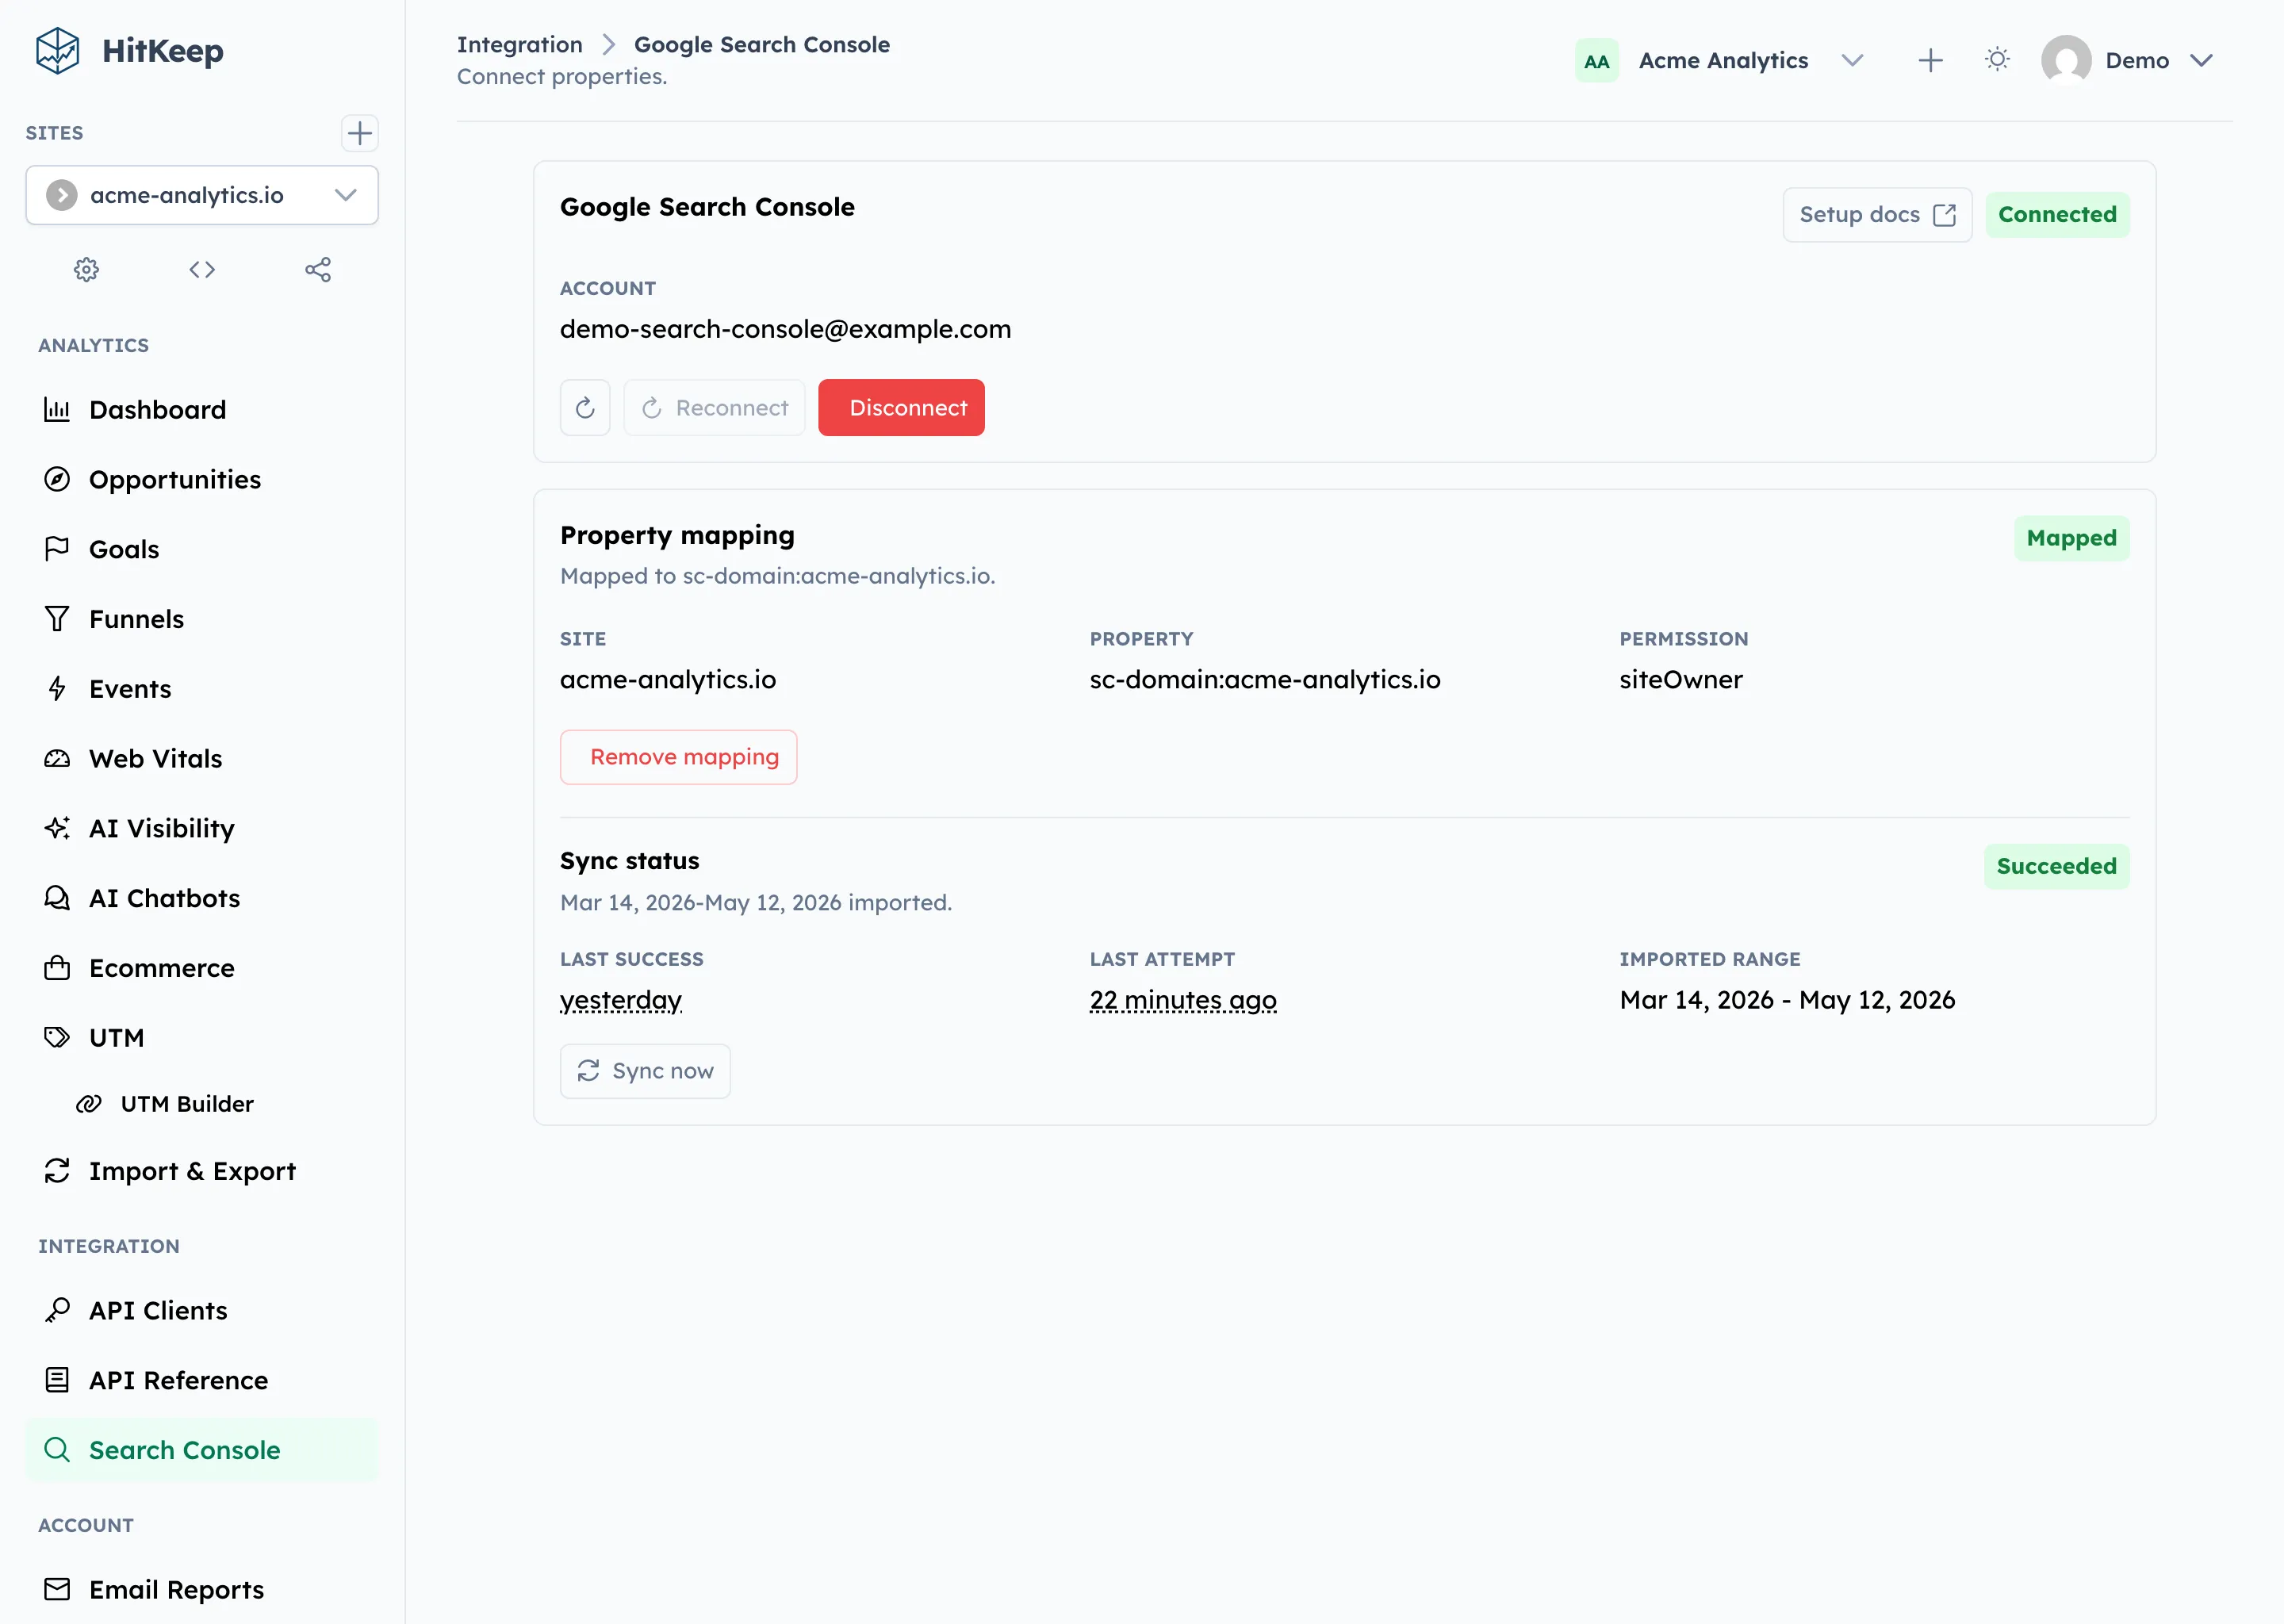Image resolution: width=2284 pixels, height=1624 pixels.
Task: Open Web Vitals page
Action: click(x=202, y=758)
